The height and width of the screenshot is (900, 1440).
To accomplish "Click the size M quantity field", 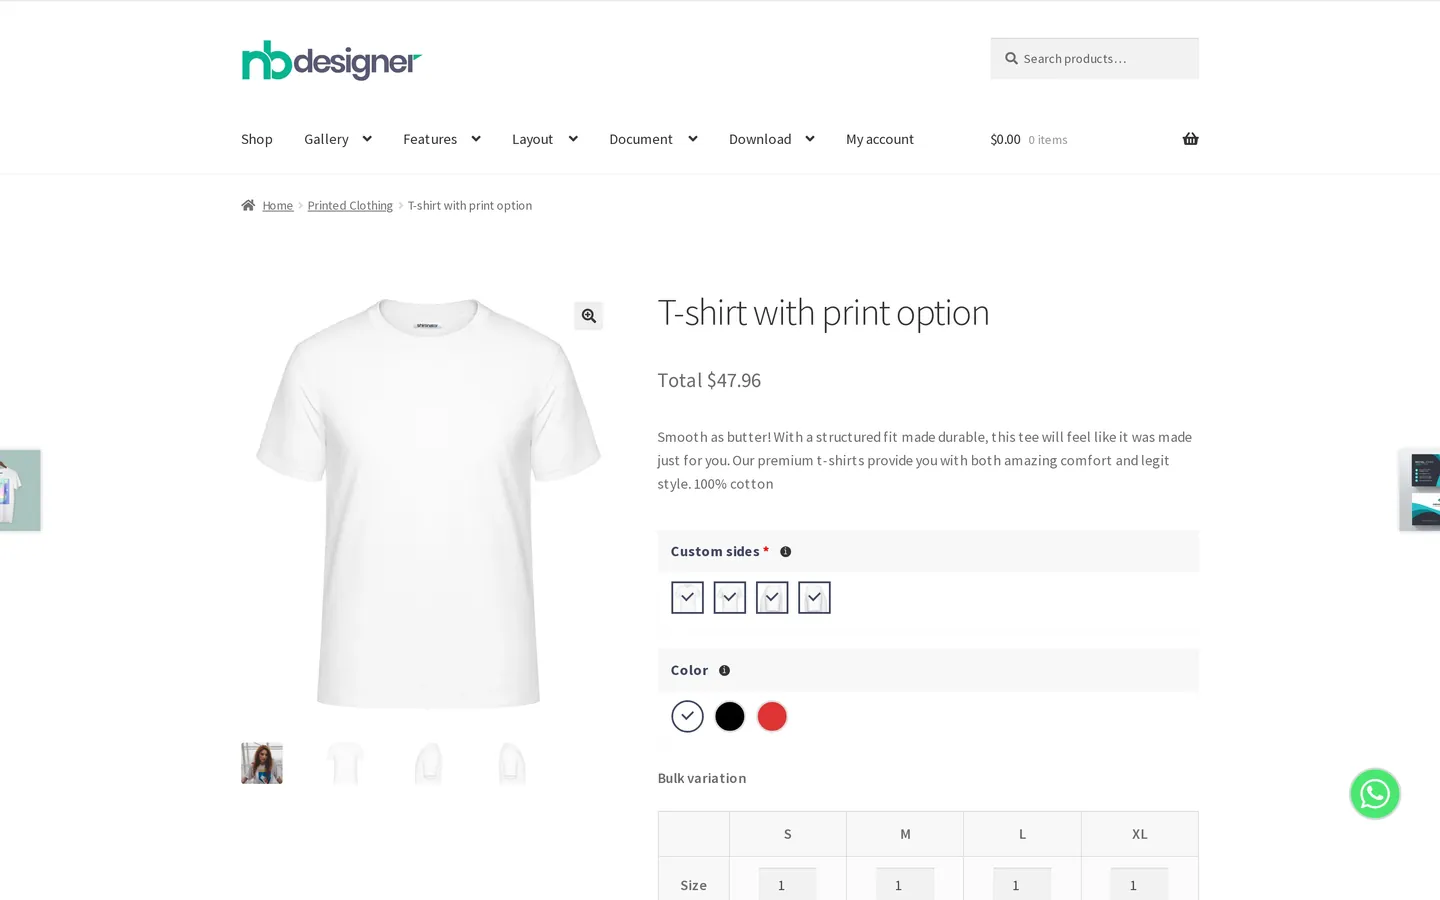I will tap(905, 884).
